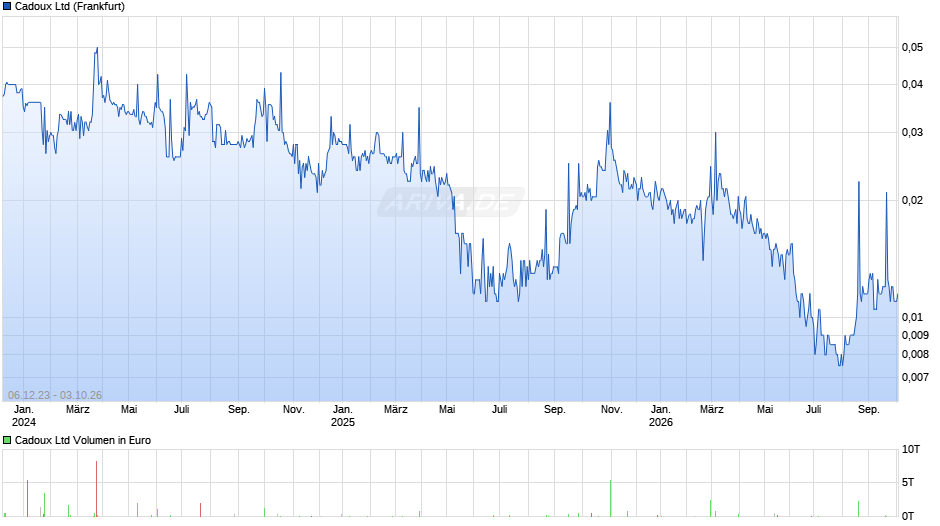Click the "Jan. 2025" time axis label
Viewport: 940px width, 526px height.
click(x=343, y=416)
